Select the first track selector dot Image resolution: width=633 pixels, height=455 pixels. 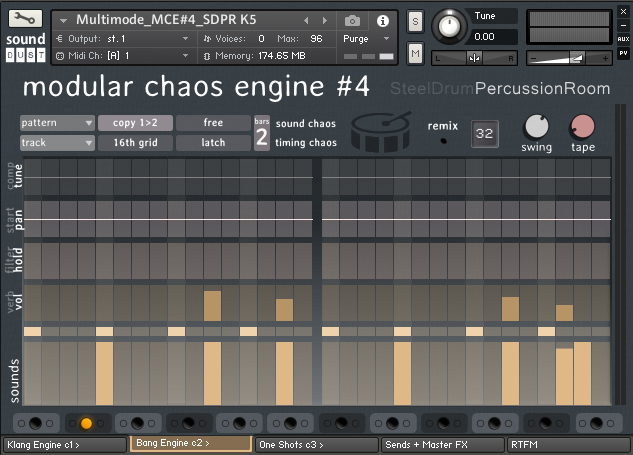pyautogui.click(x=36, y=423)
